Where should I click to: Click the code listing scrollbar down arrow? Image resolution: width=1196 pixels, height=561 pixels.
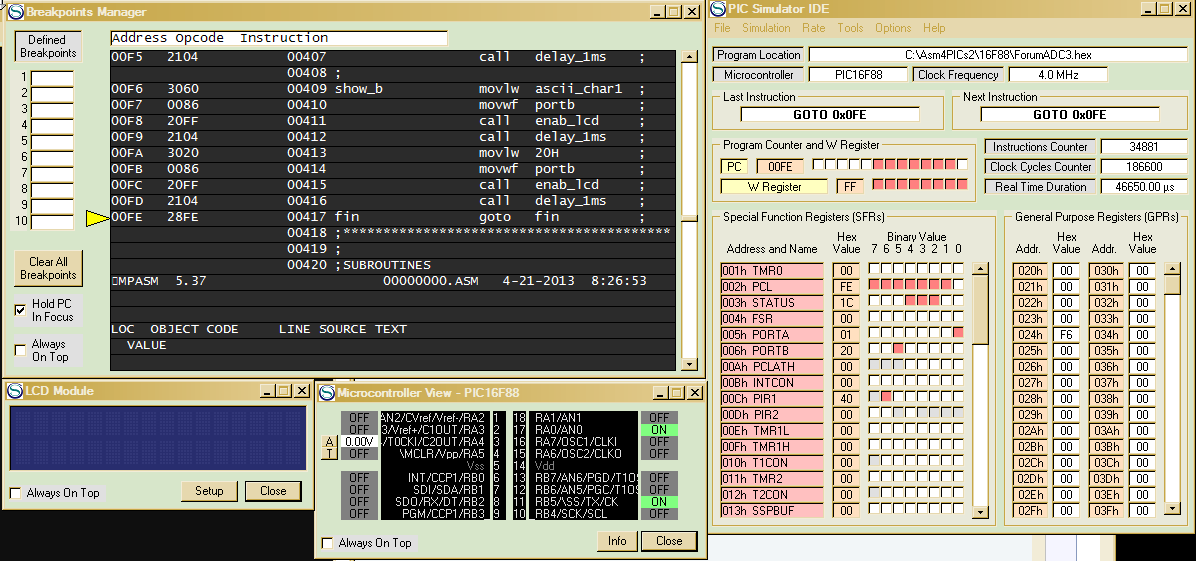tap(689, 364)
